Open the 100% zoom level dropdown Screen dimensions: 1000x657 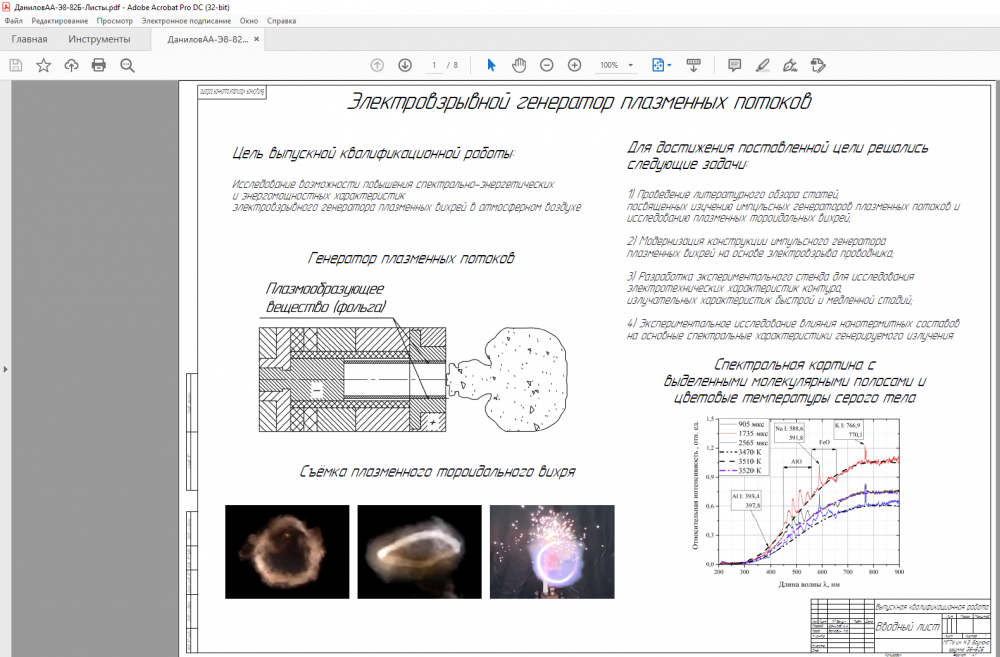pyautogui.click(x=631, y=66)
